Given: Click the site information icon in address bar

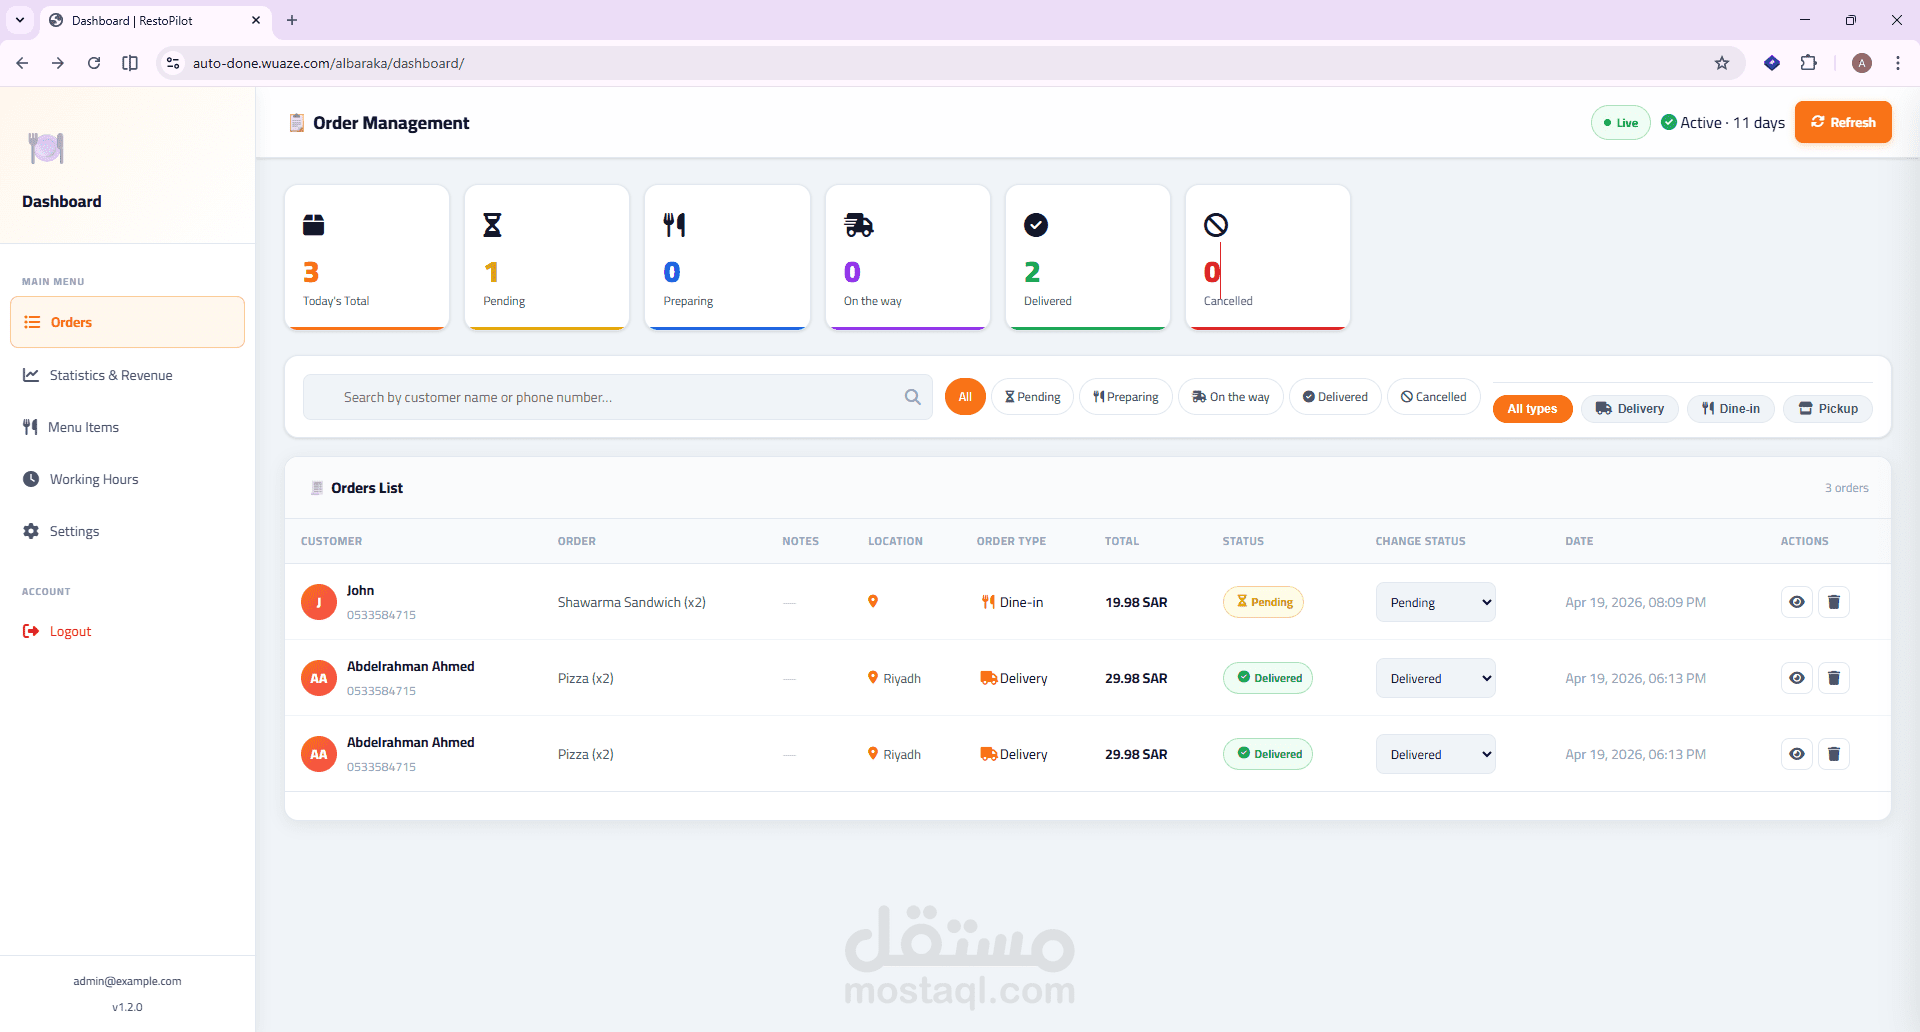Looking at the screenshot, I should tap(173, 63).
